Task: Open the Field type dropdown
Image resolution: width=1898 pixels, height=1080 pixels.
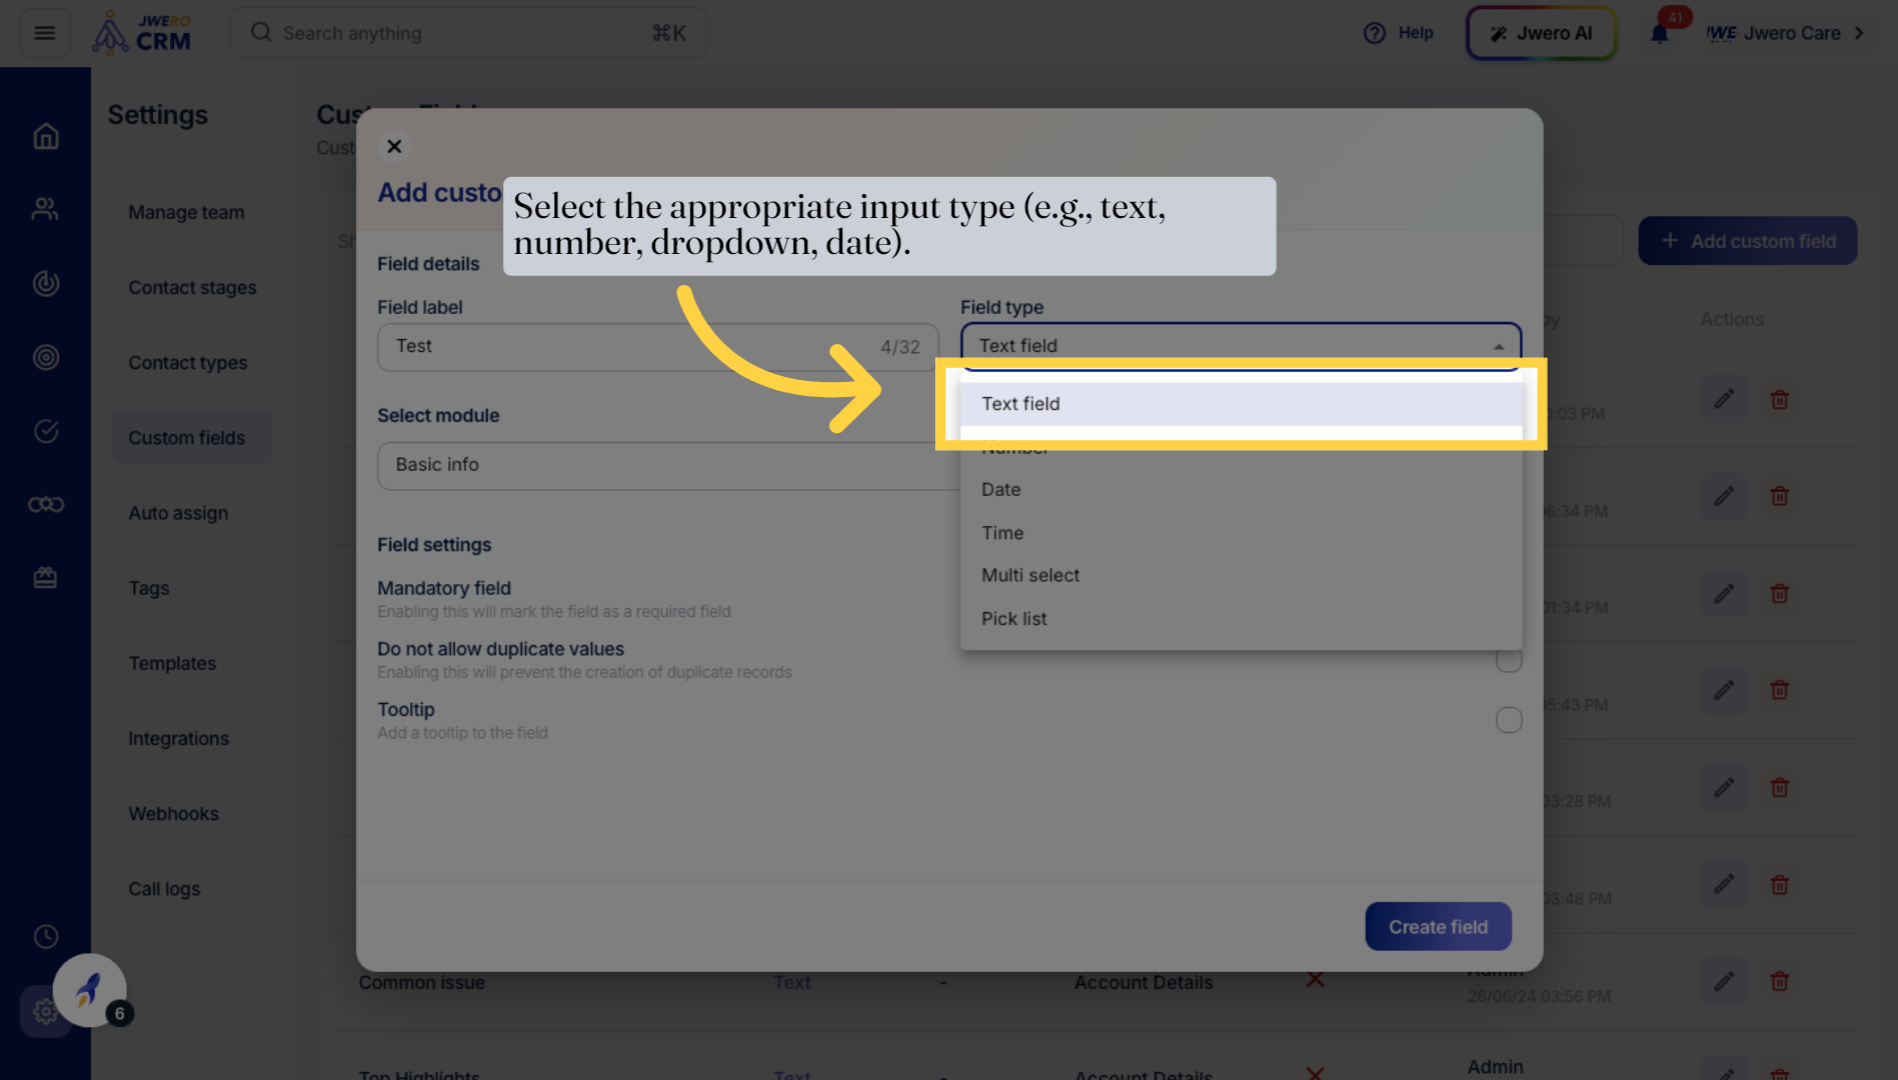Action: pyautogui.click(x=1241, y=345)
